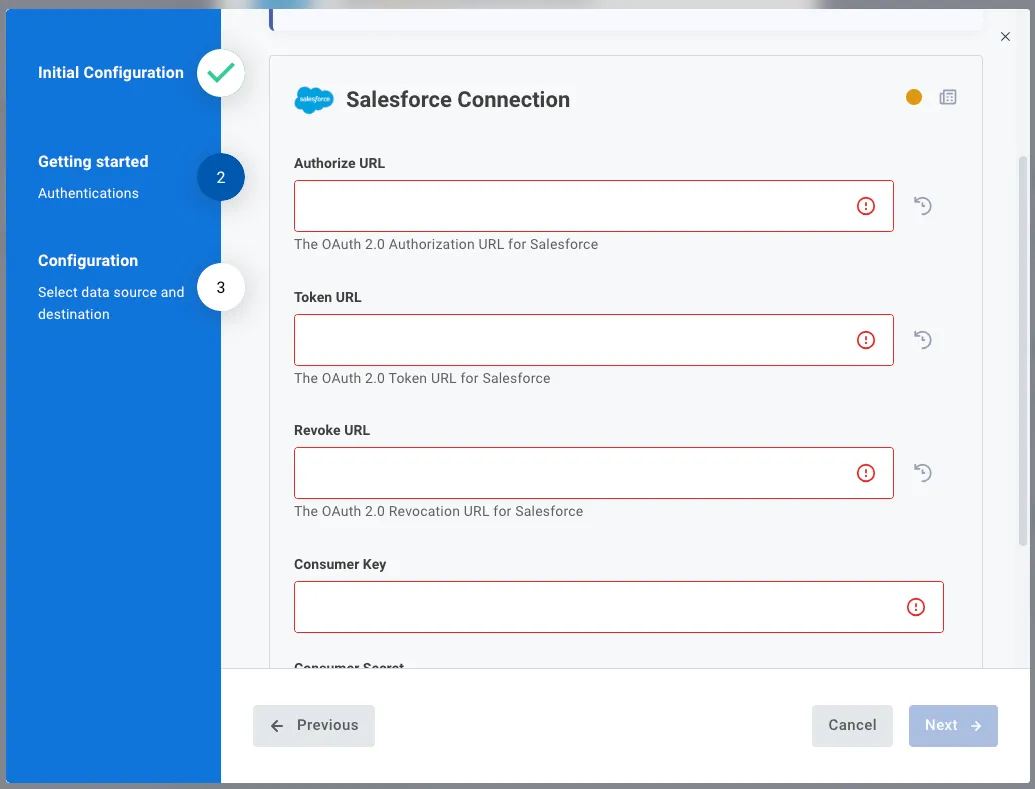This screenshot has height=789, width=1035.
Task: Open the Initial Configuration step
Action: click(x=110, y=73)
